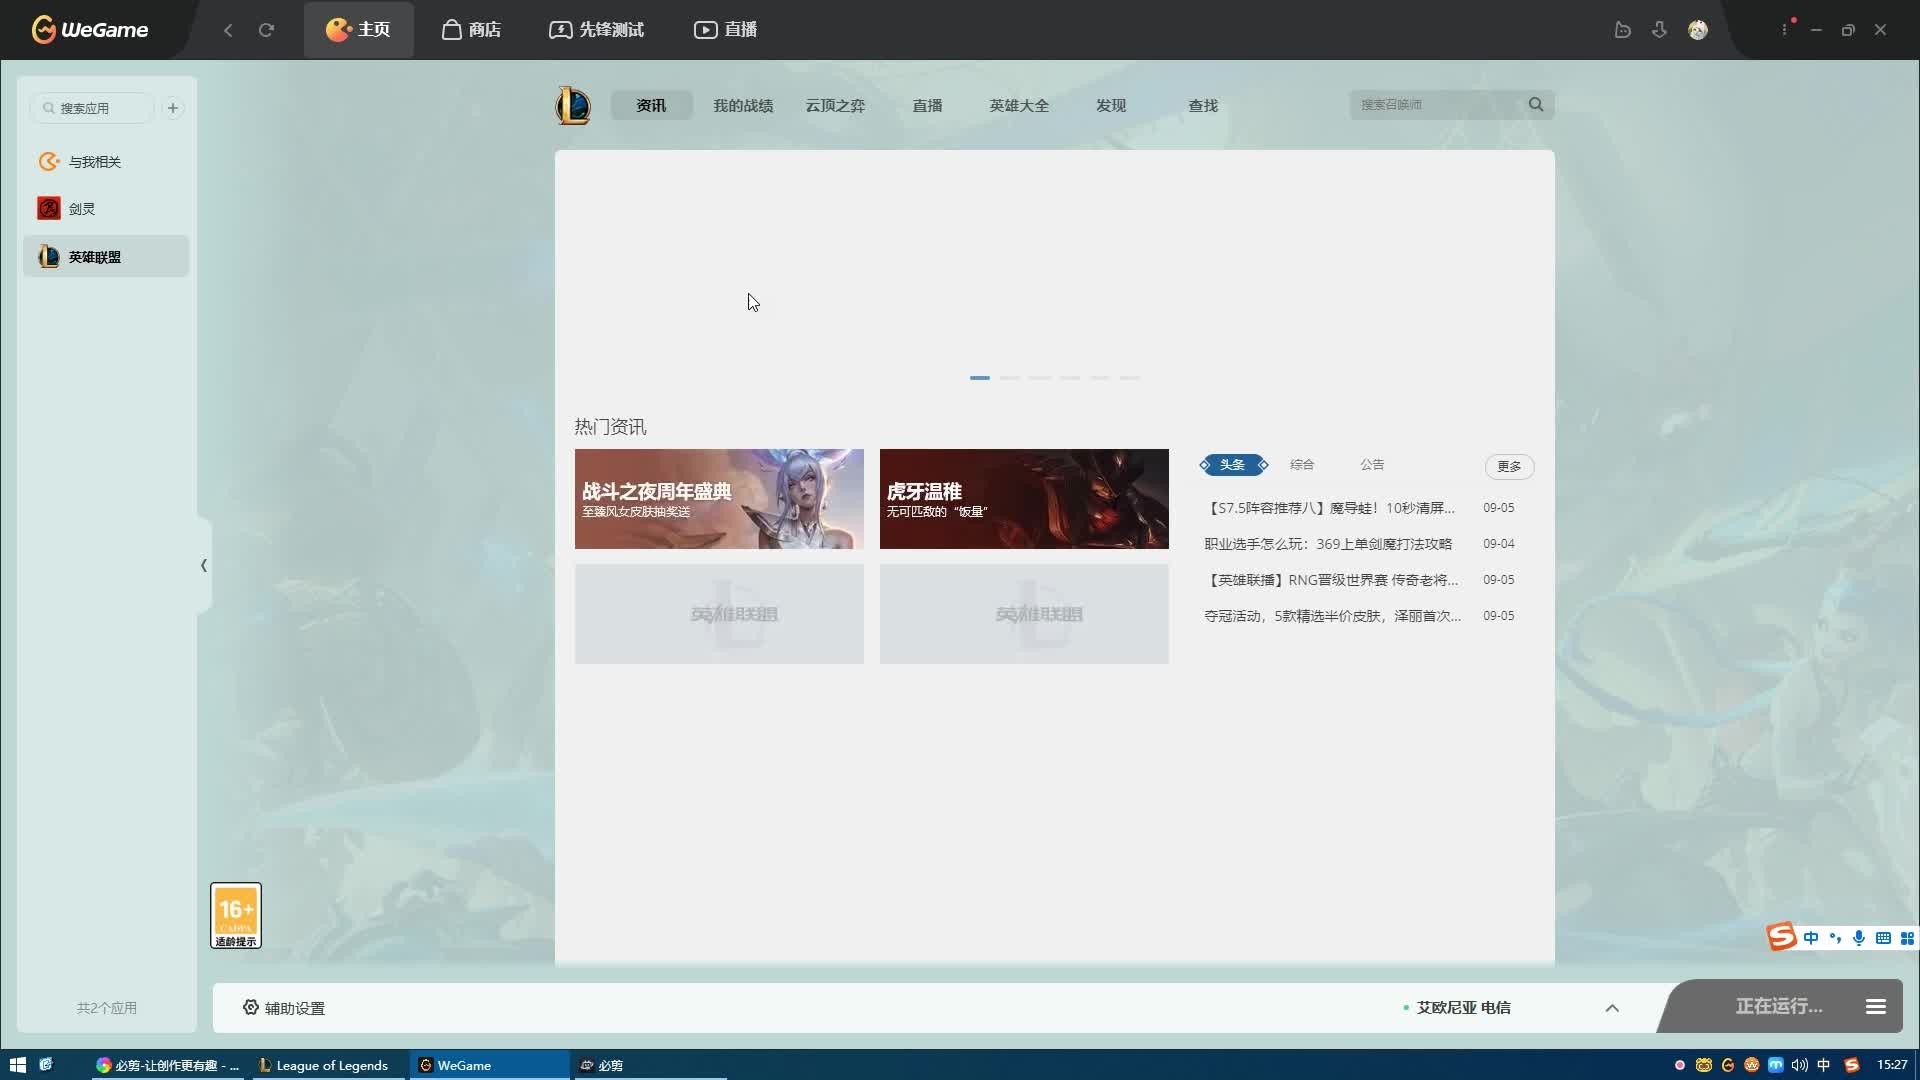Toggle Sogou Chinese/English 中 mode
The width and height of the screenshot is (1920, 1080).
1811,938
